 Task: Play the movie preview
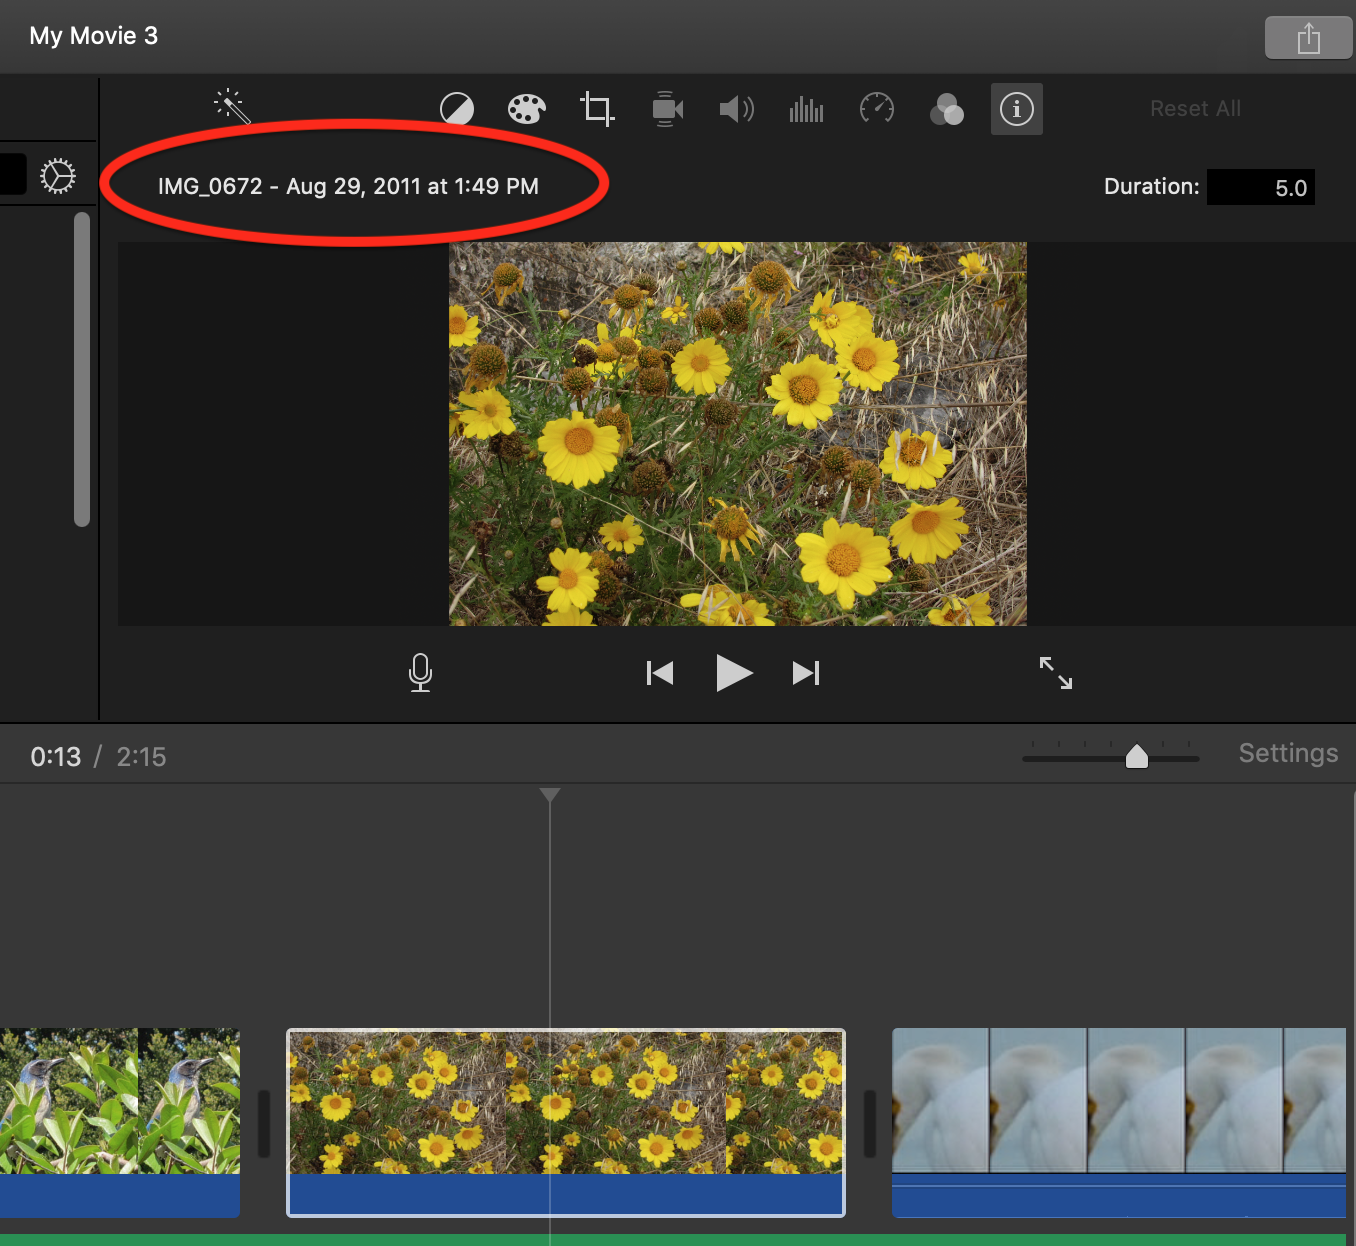[x=734, y=673]
